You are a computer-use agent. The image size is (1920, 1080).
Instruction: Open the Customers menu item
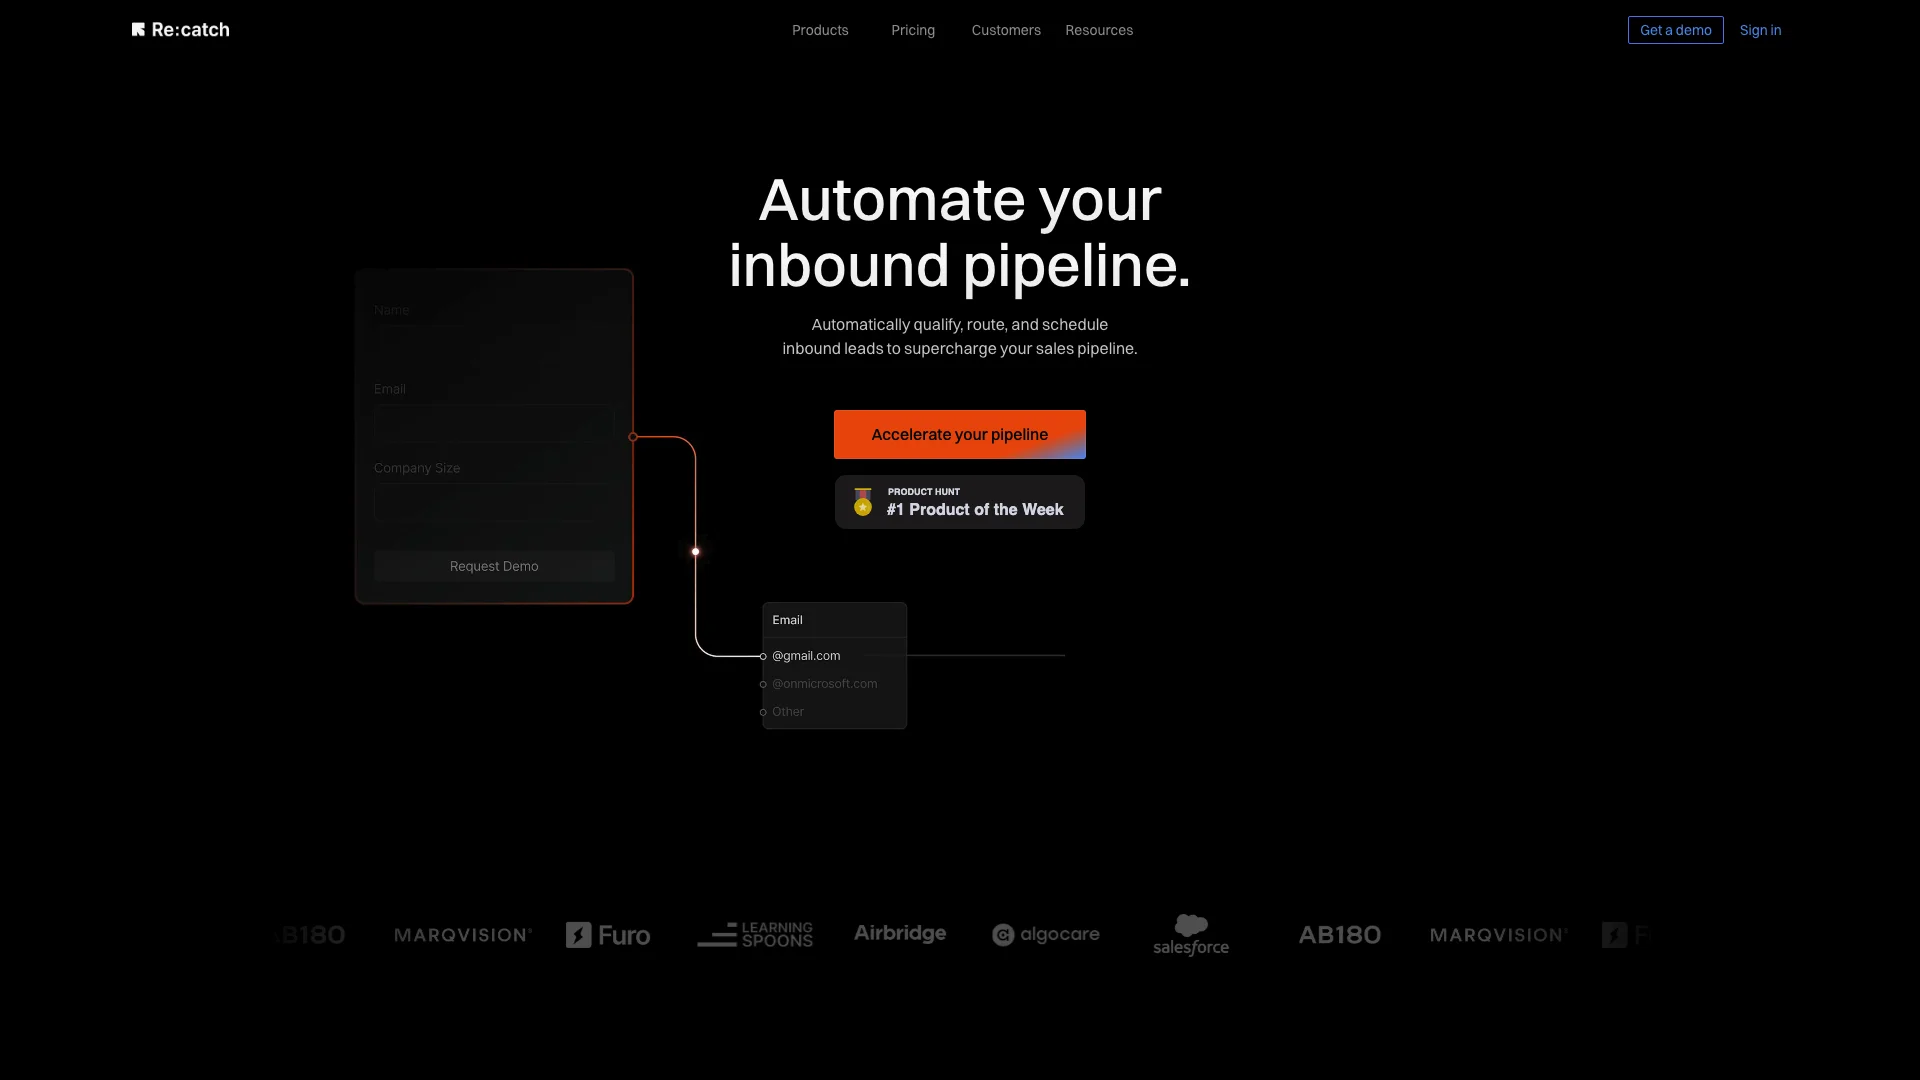click(1006, 29)
